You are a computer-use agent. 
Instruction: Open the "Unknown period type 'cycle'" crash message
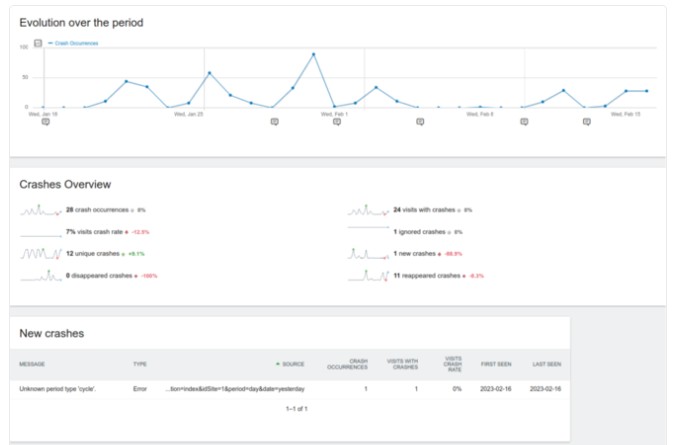tap(58, 389)
